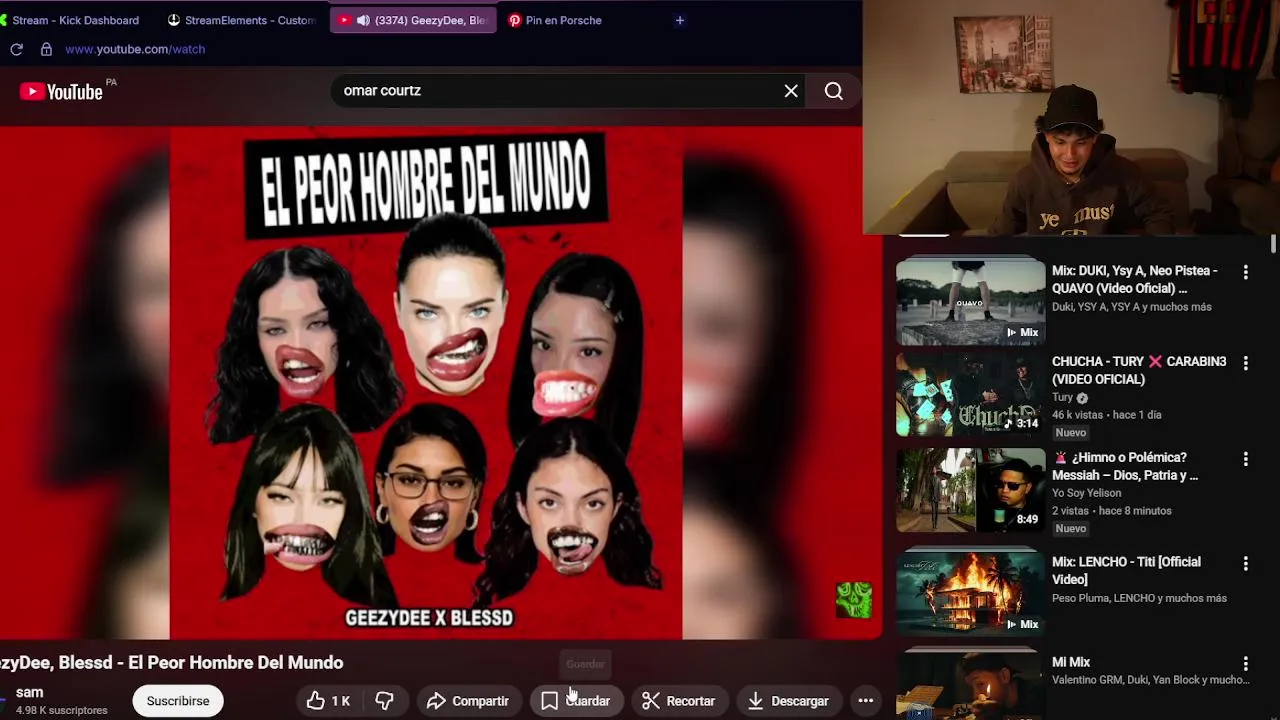The height and width of the screenshot is (720, 1280).
Task: Click the address bar URL
Action: (x=135, y=49)
